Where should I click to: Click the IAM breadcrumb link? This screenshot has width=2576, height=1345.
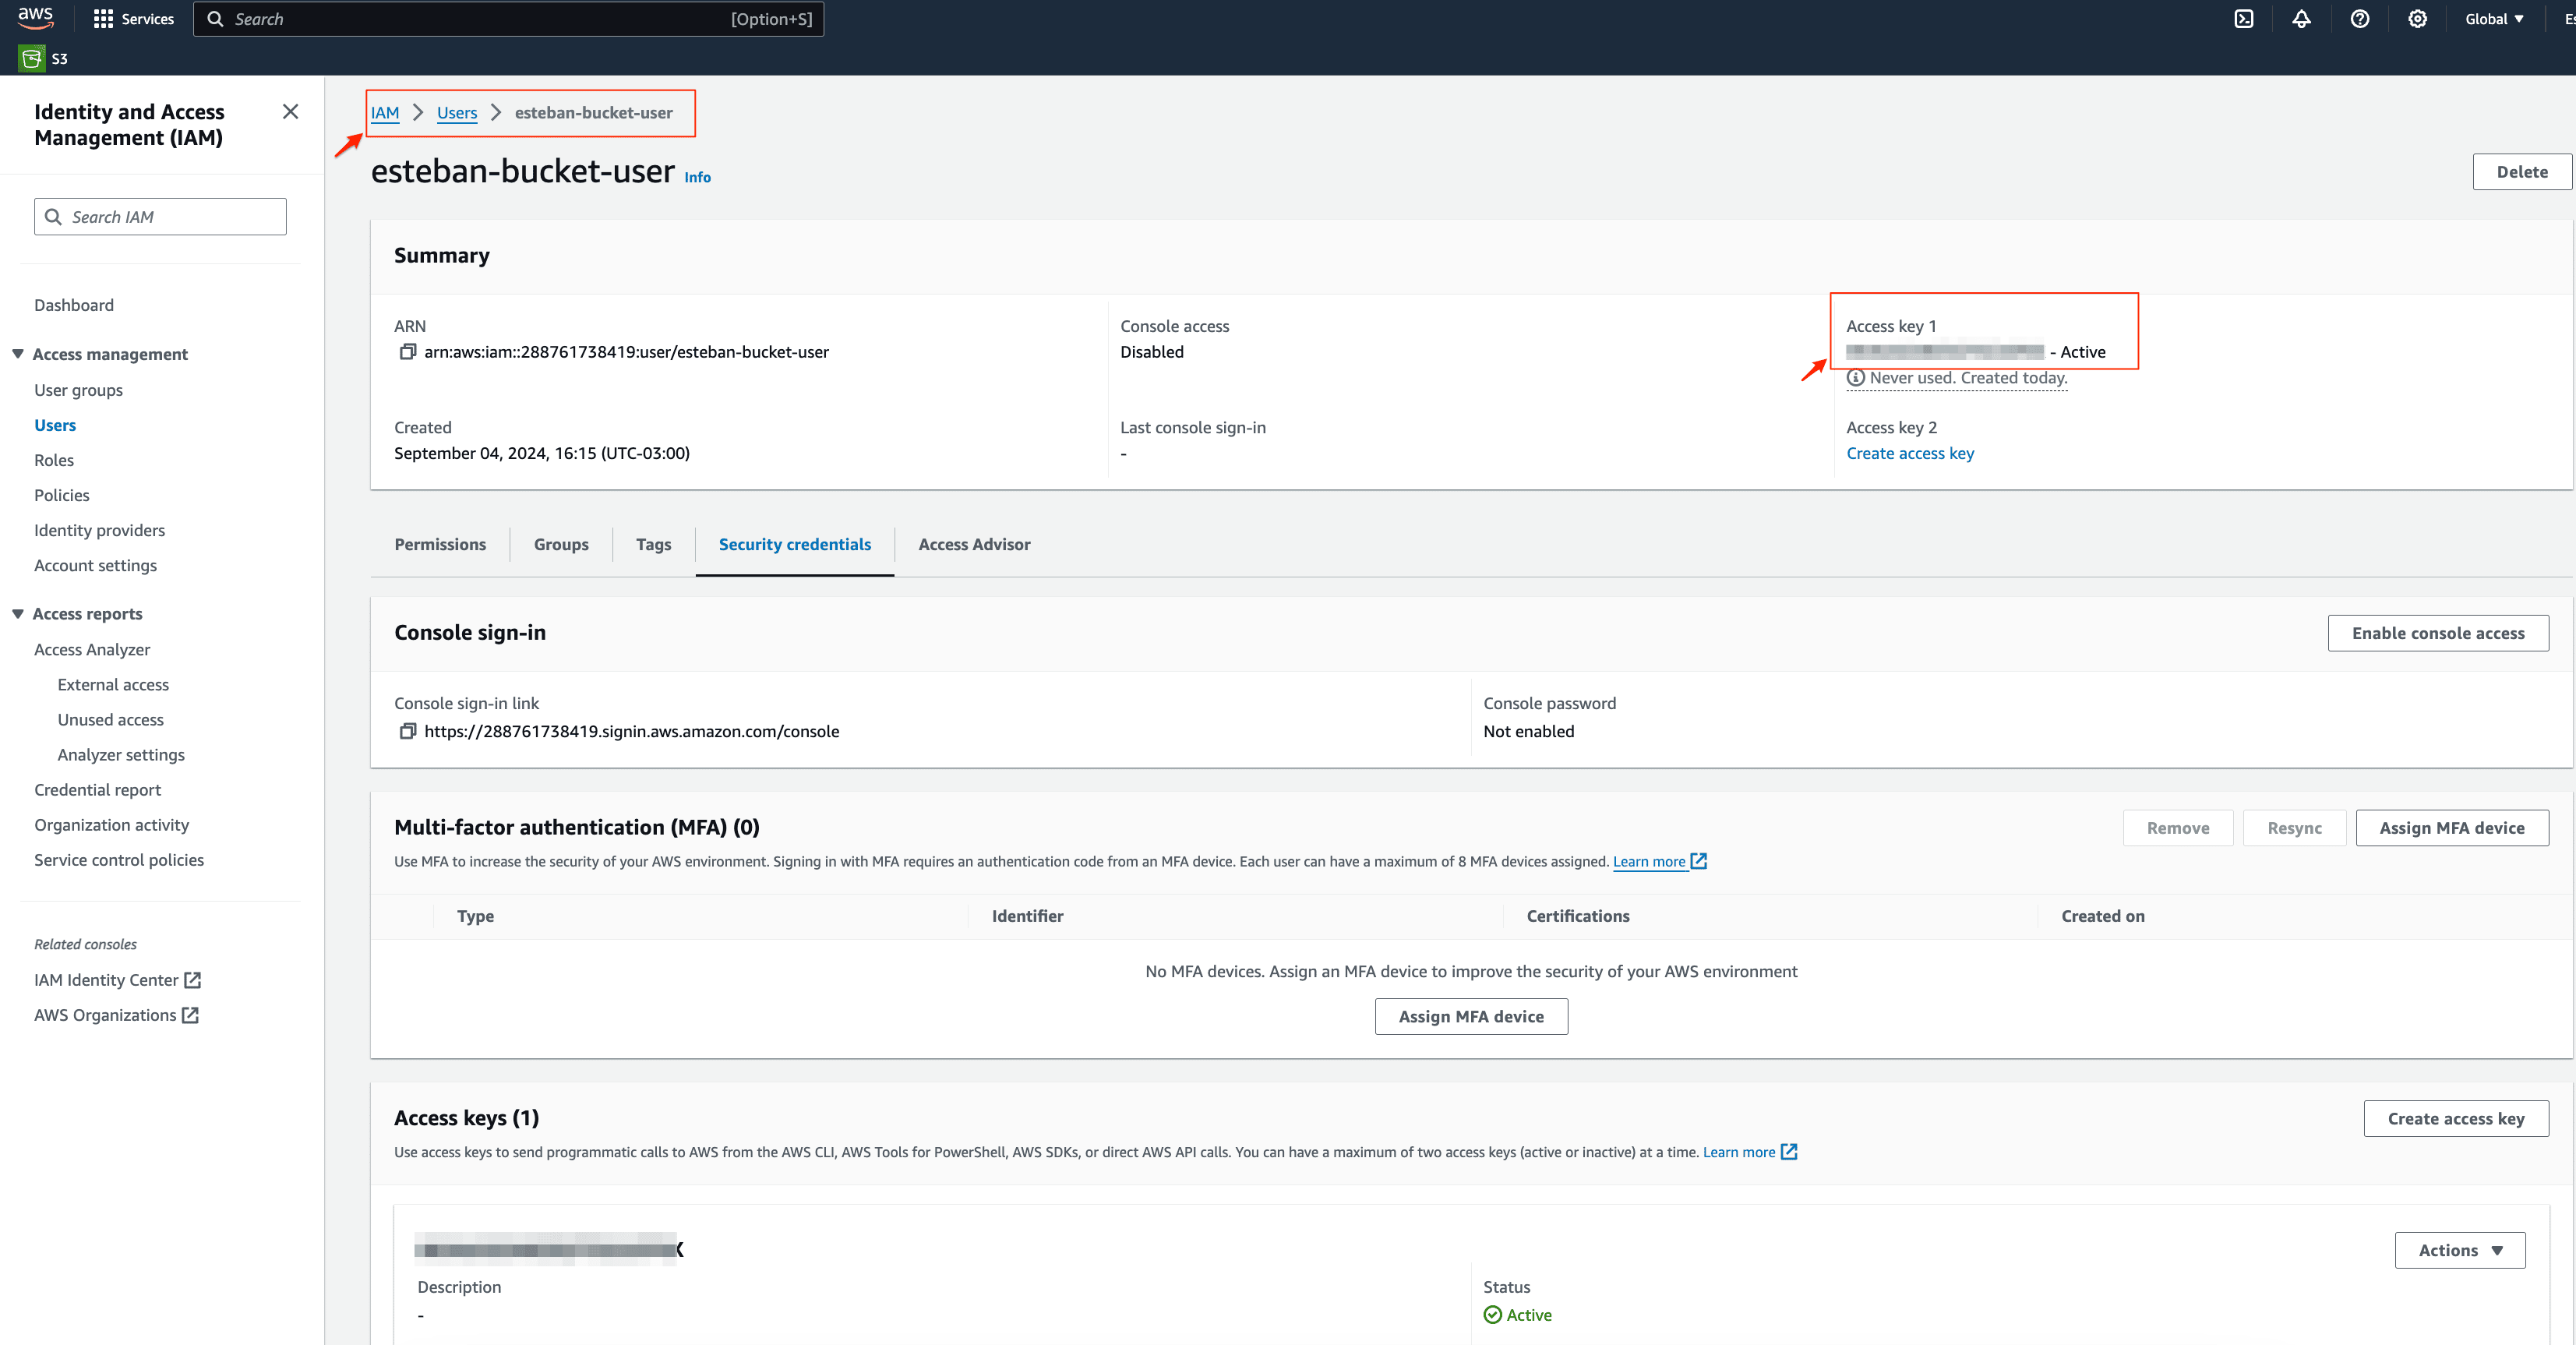click(x=385, y=113)
